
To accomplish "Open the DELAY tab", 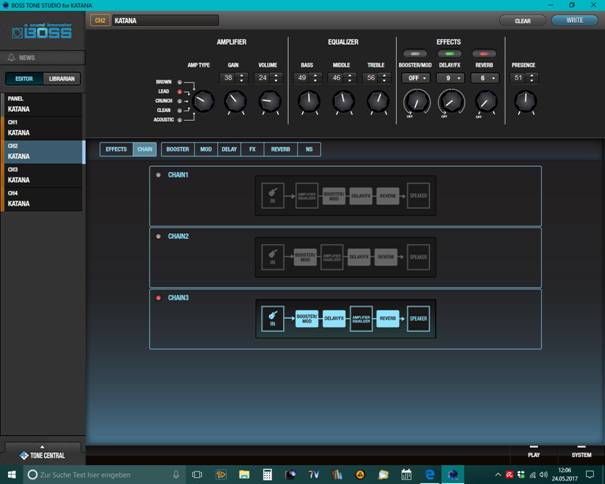I will pos(229,149).
